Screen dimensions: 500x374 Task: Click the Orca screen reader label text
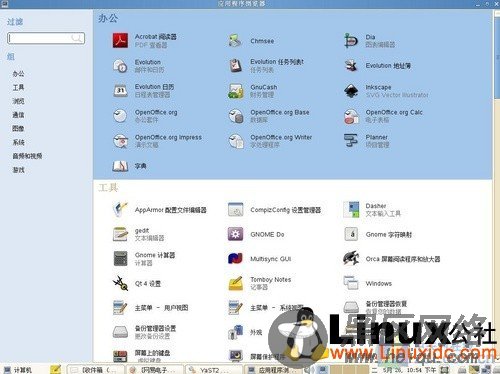pos(403,259)
